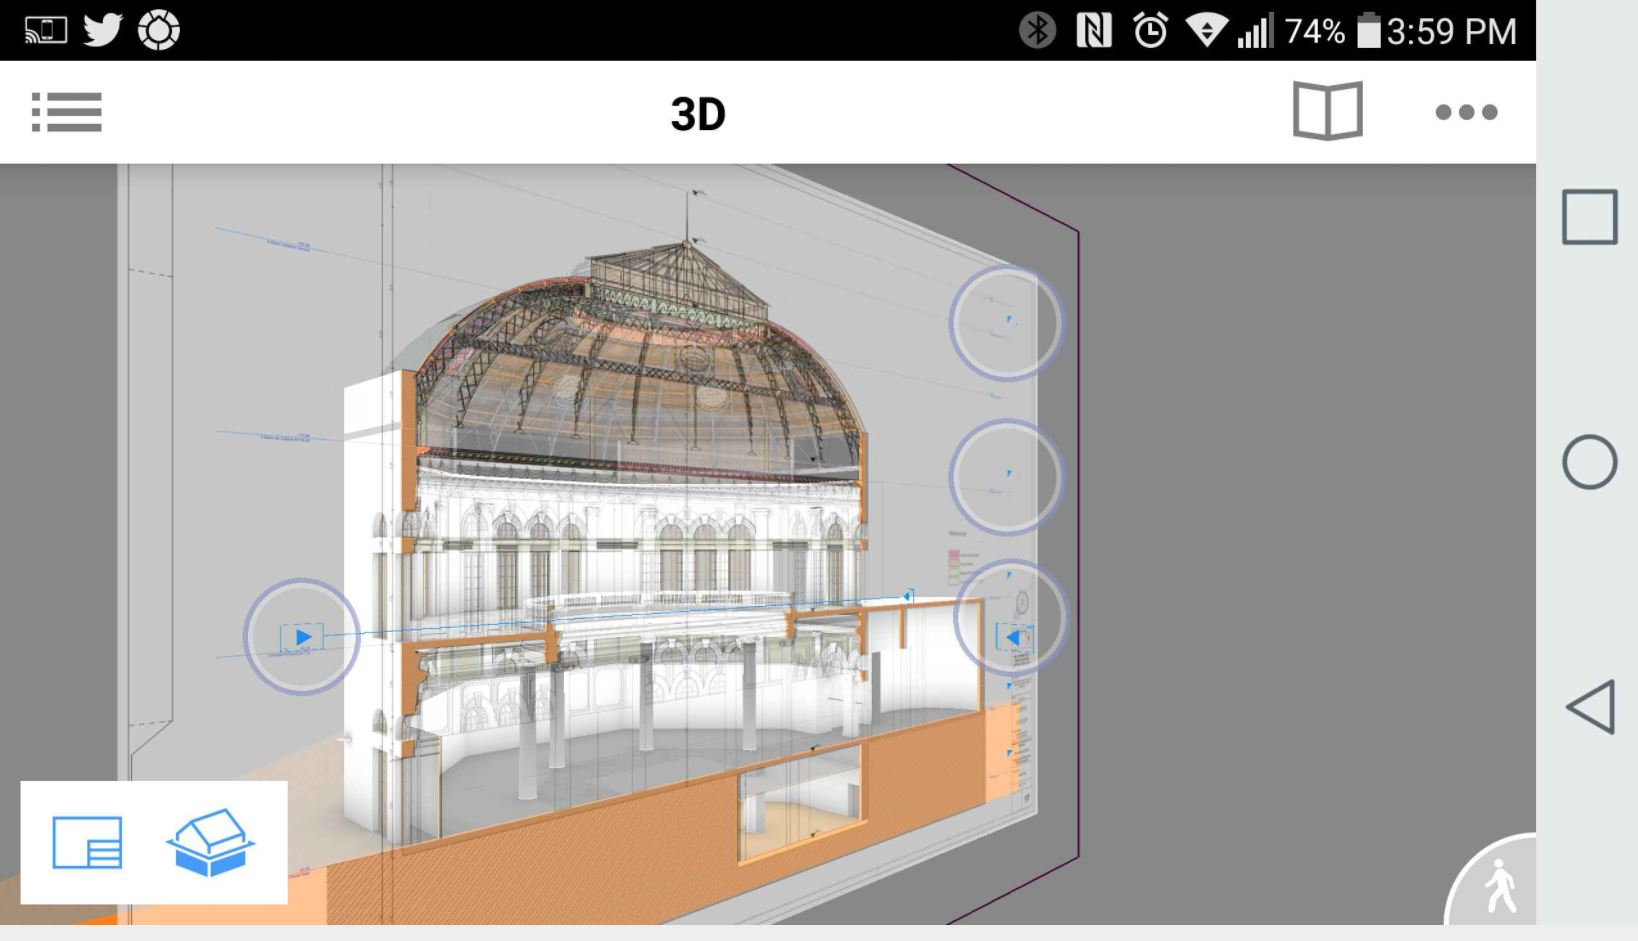Open the hamburger list menu
This screenshot has width=1638, height=941.
(x=66, y=112)
